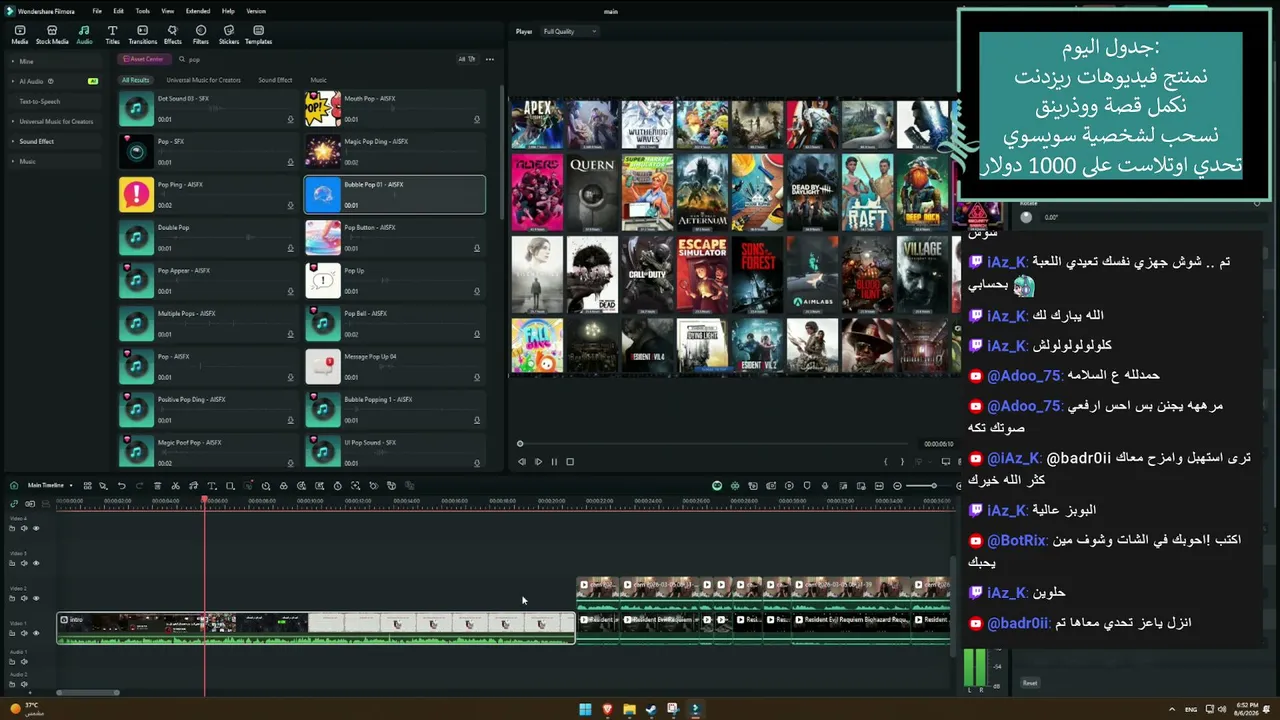The image size is (1280, 720).
Task: Open the Stickers panel
Action: click(x=229, y=35)
